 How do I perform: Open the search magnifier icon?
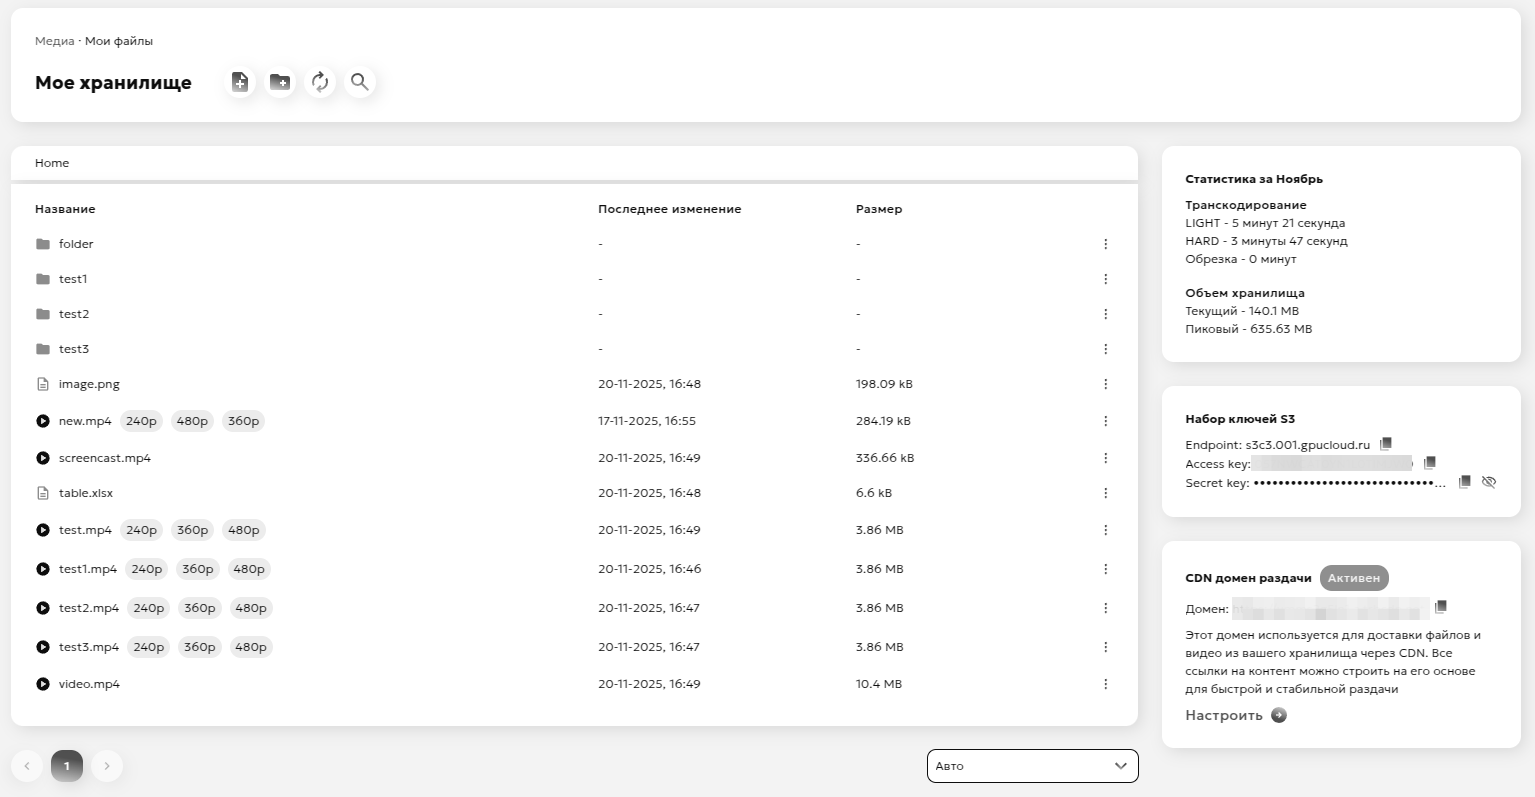tap(360, 82)
